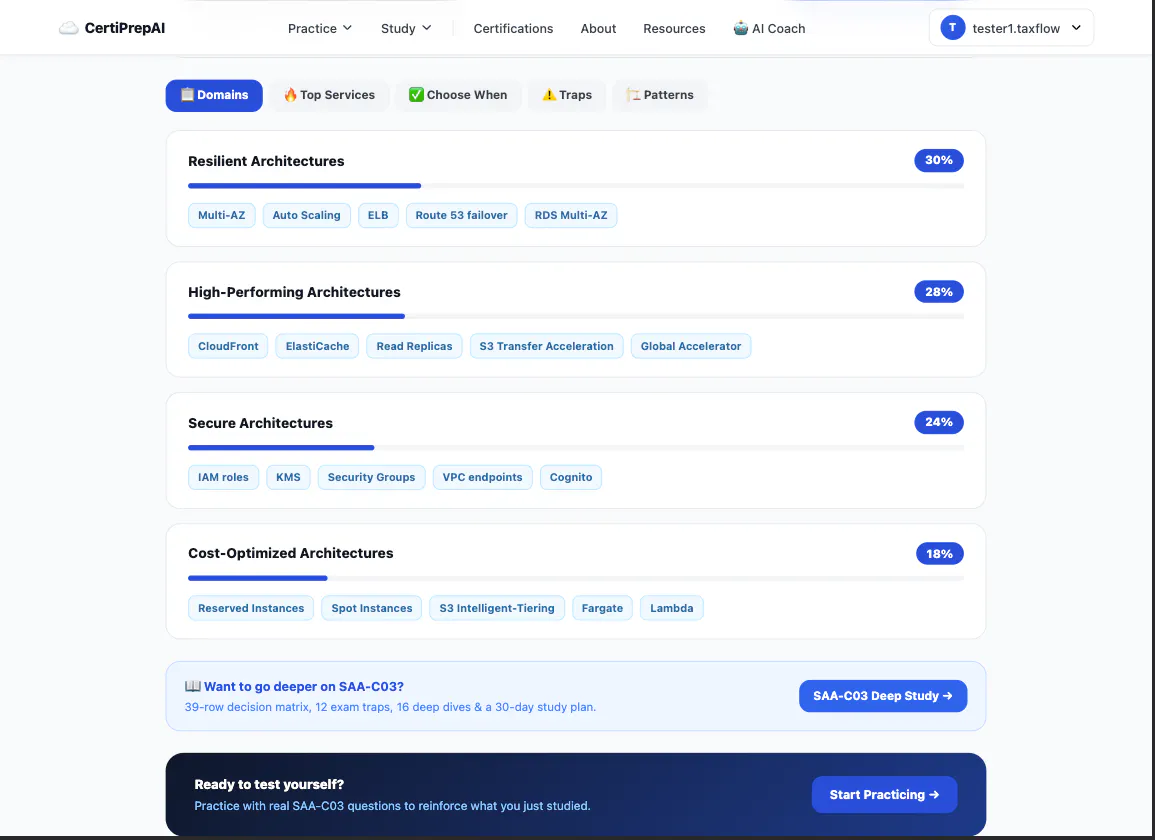This screenshot has width=1155, height=840.
Task: Select the Traps tab
Action: pos(567,95)
